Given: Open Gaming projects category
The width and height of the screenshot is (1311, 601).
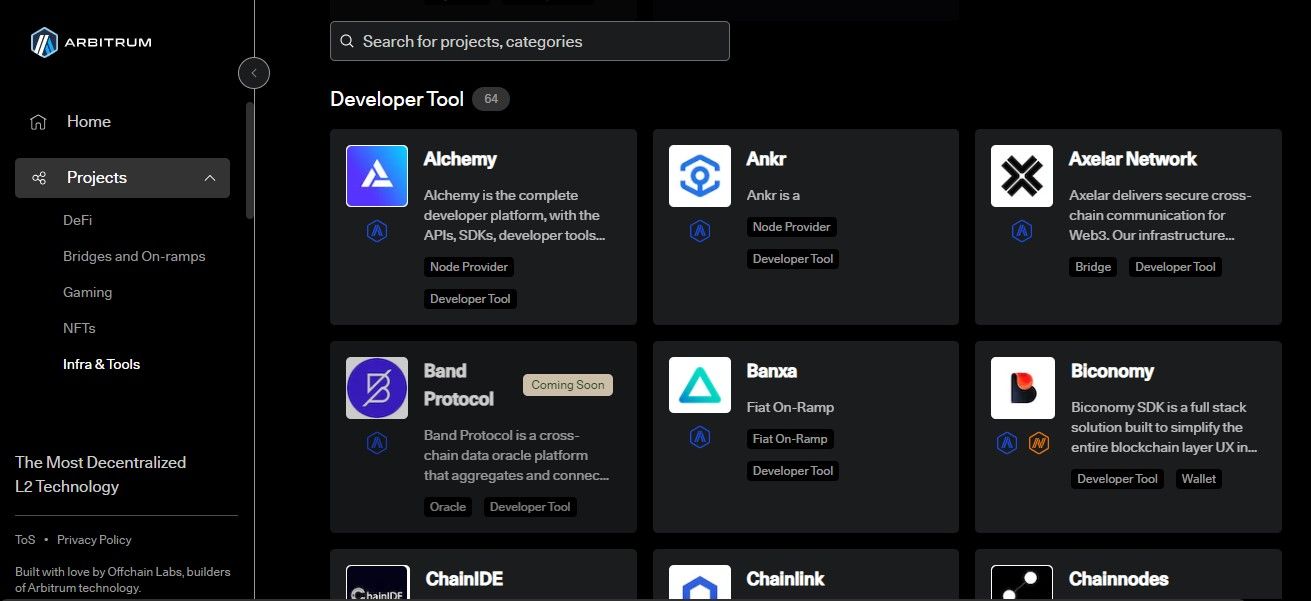Looking at the screenshot, I should [88, 292].
